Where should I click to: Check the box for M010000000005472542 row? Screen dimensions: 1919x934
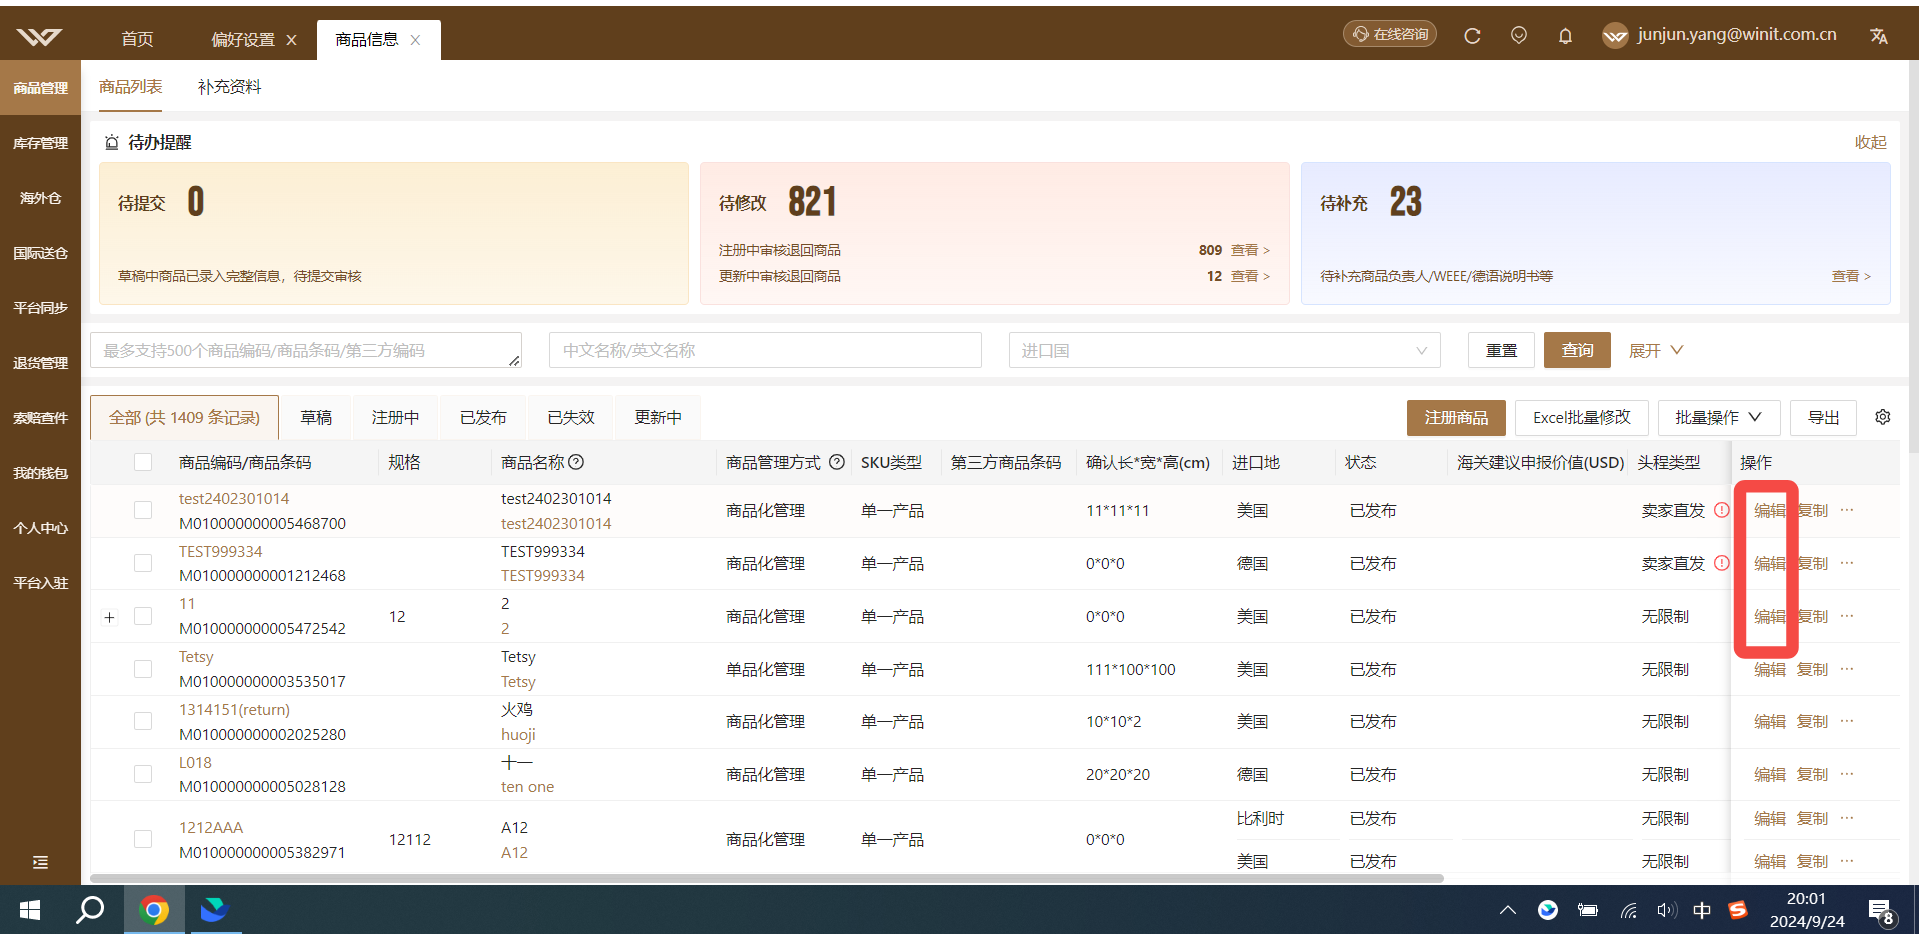[143, 616]
